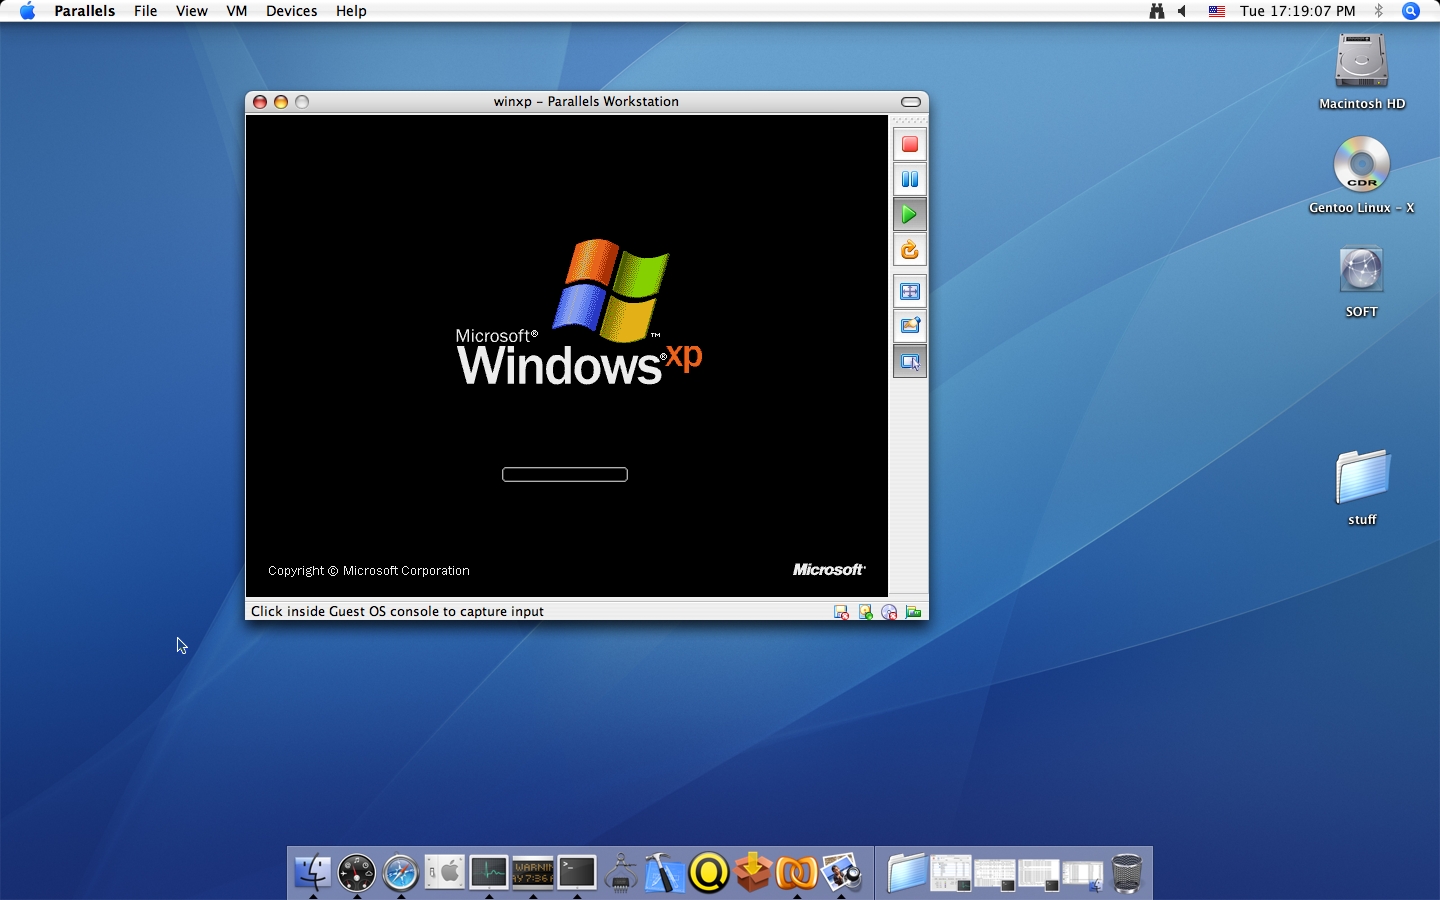Pause the virtual machine

910,180
